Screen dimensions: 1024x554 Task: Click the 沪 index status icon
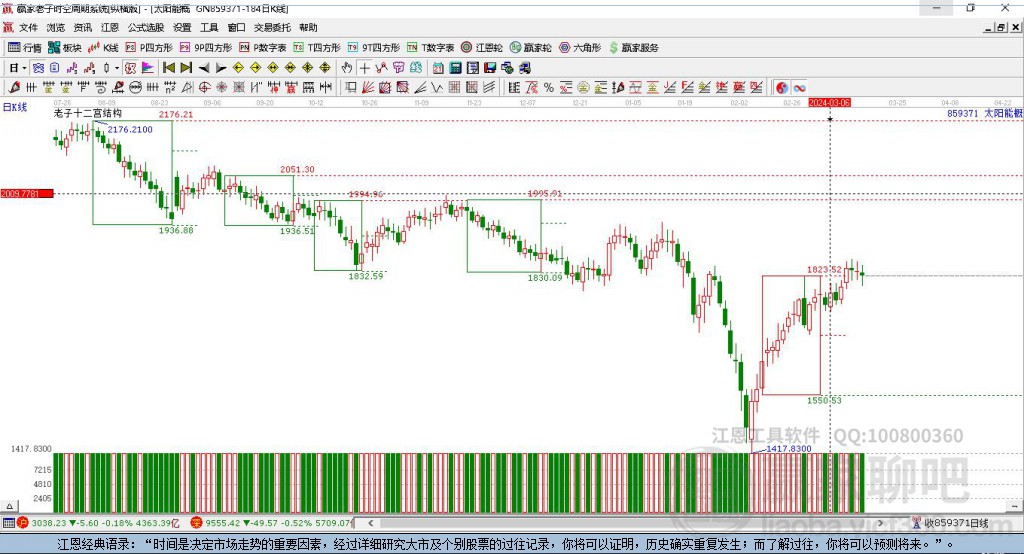pyautogui.click(x=23, y=523)
